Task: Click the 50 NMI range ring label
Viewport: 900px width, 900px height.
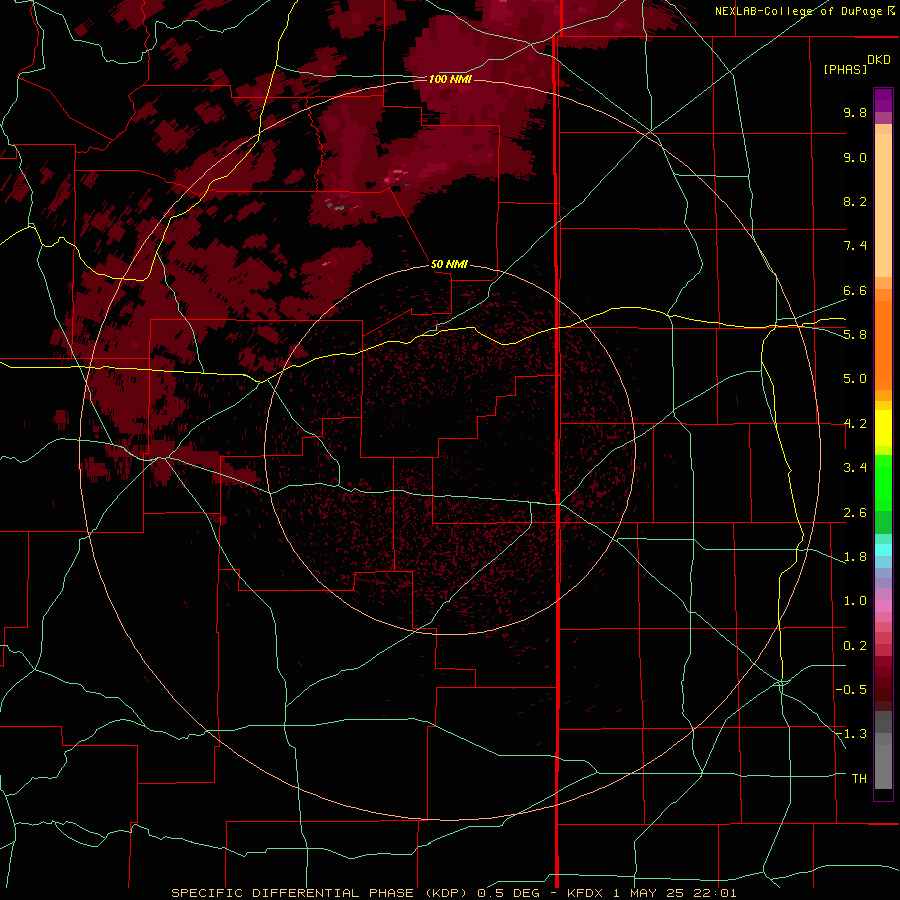Action: point(449,264)
